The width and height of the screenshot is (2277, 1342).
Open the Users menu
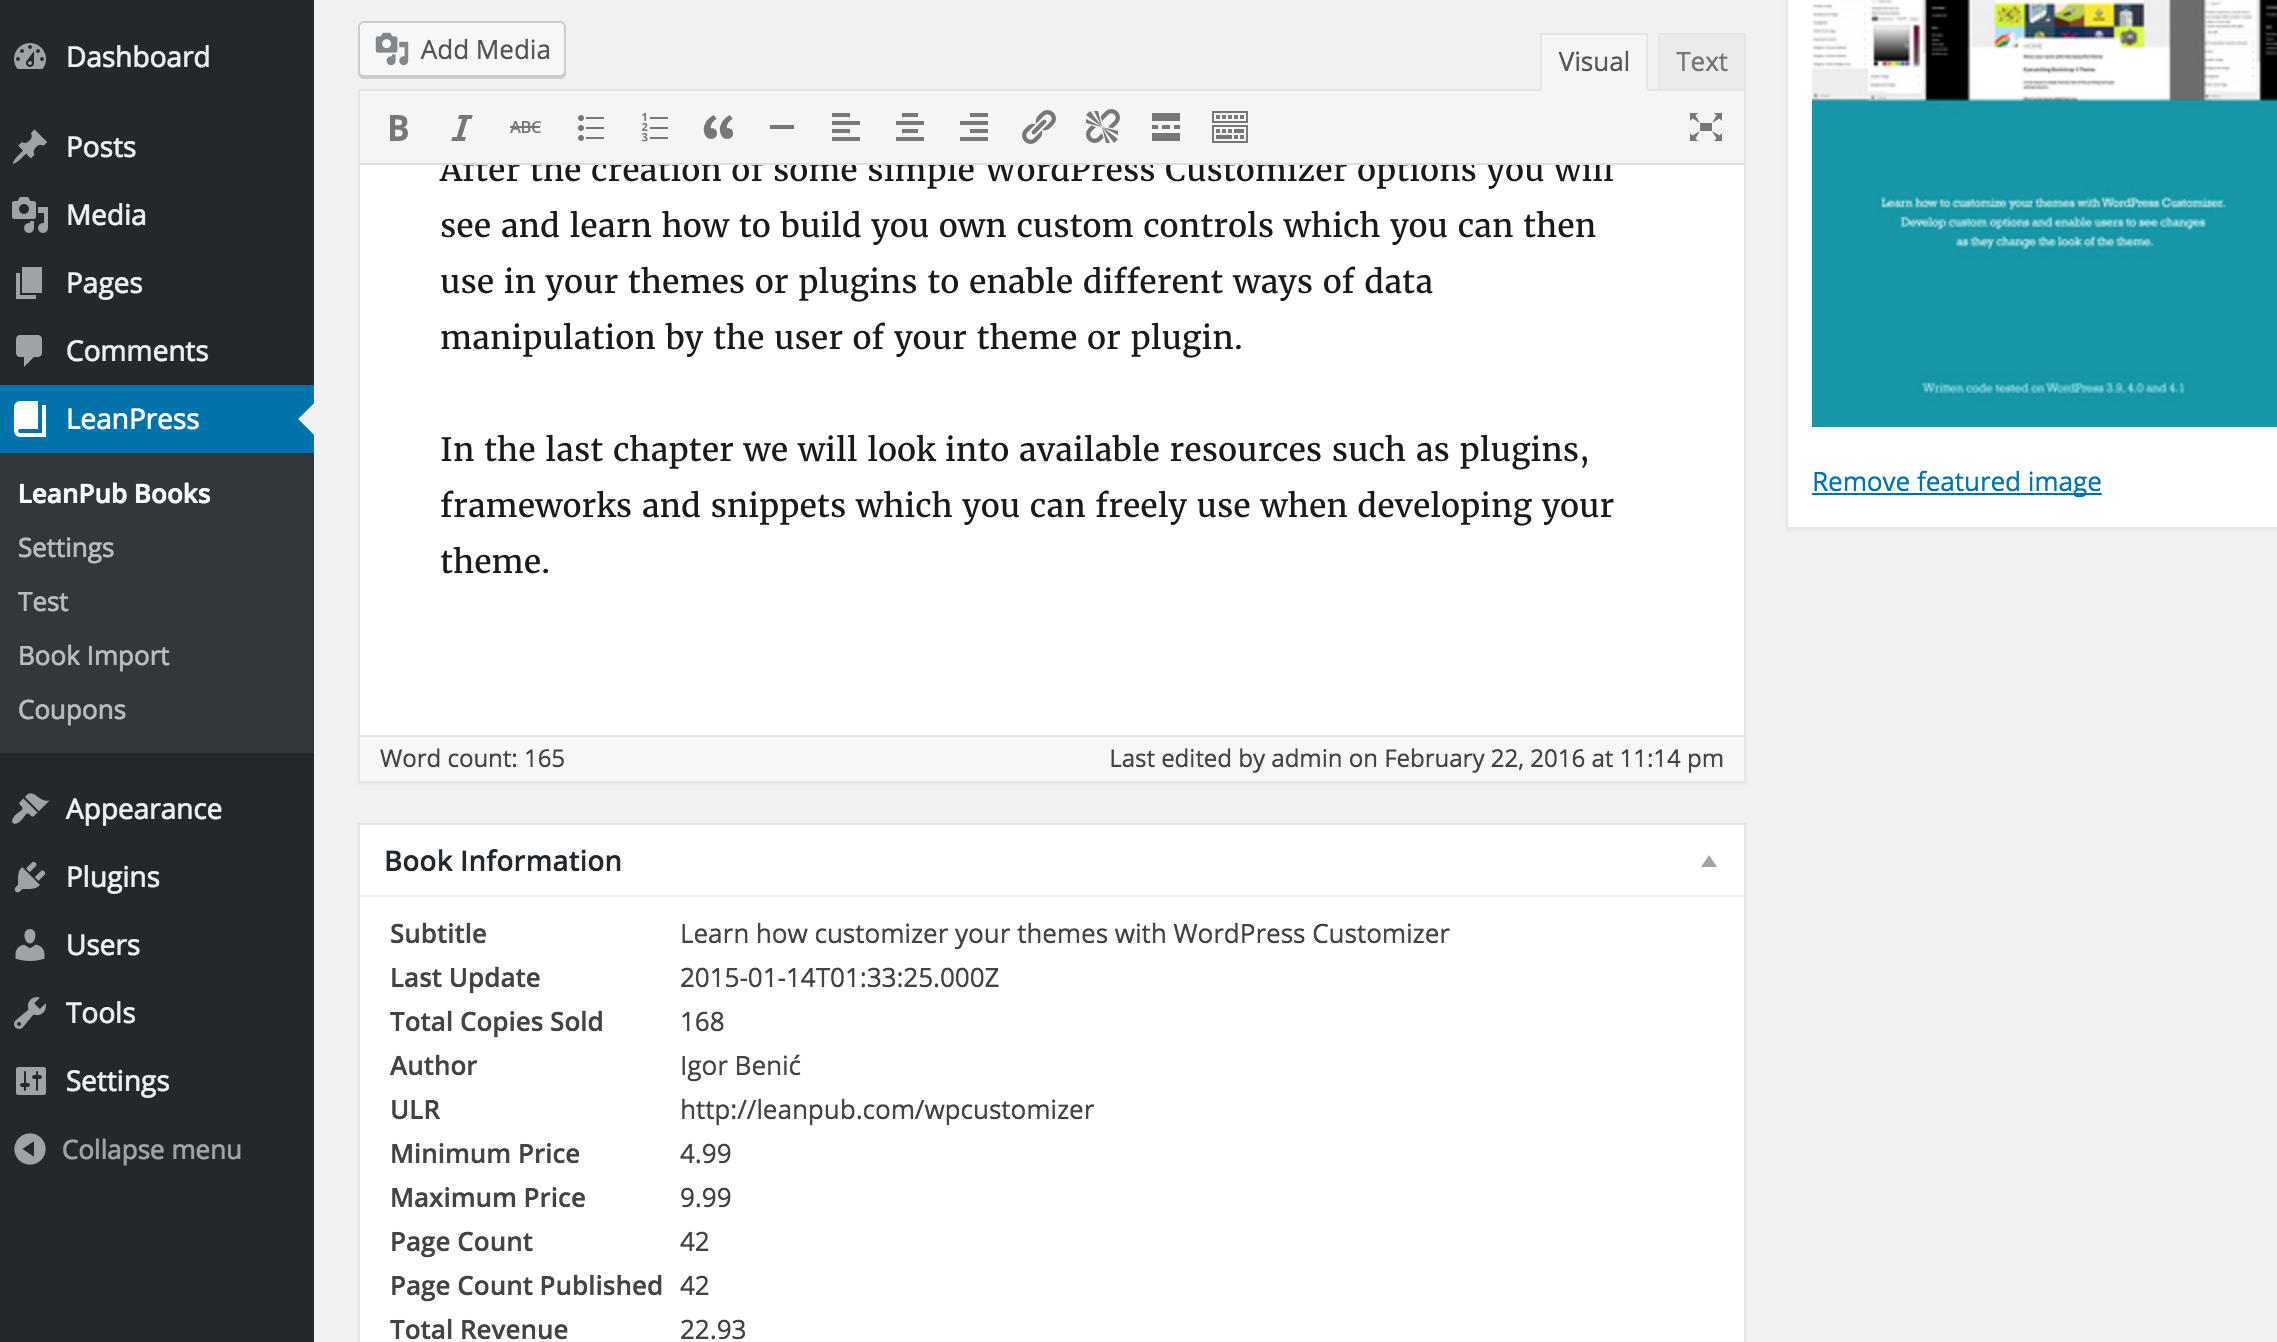click(157, 945)
